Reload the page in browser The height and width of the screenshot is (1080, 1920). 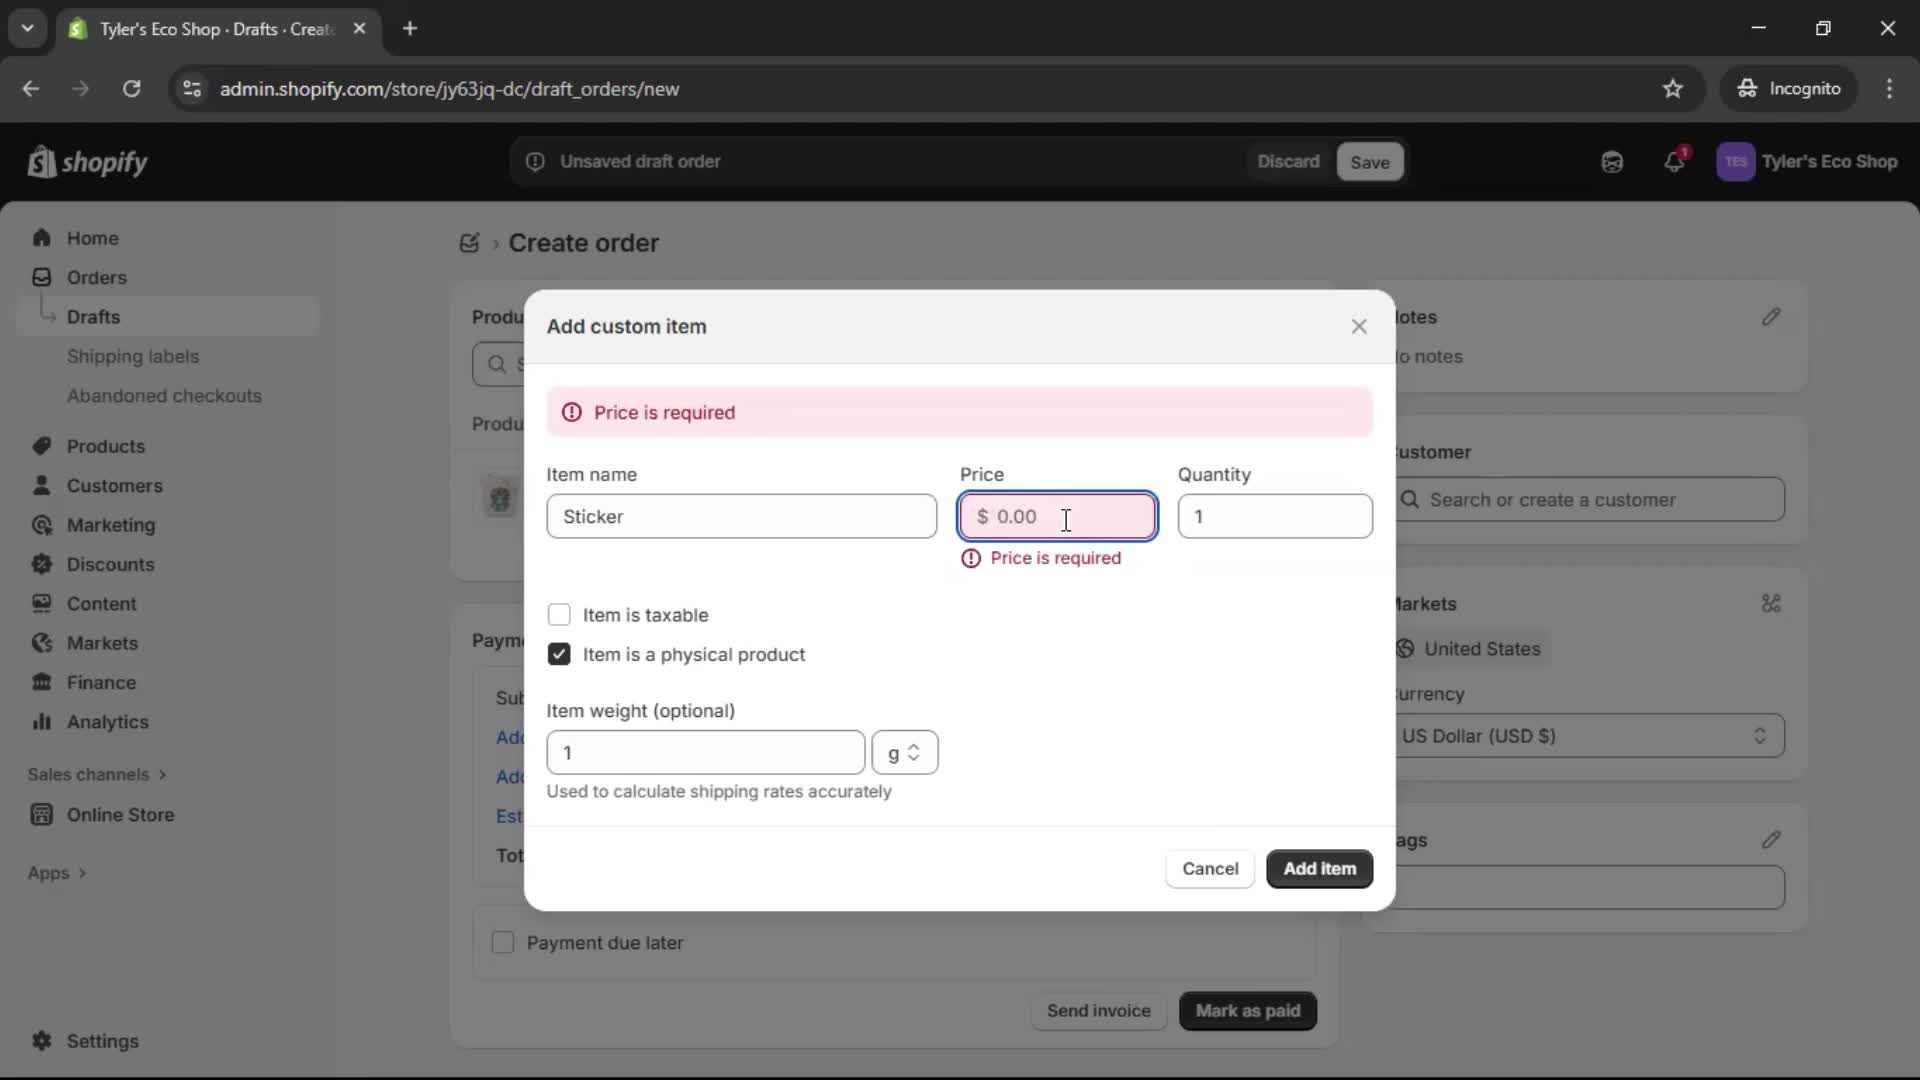point(131,89)
